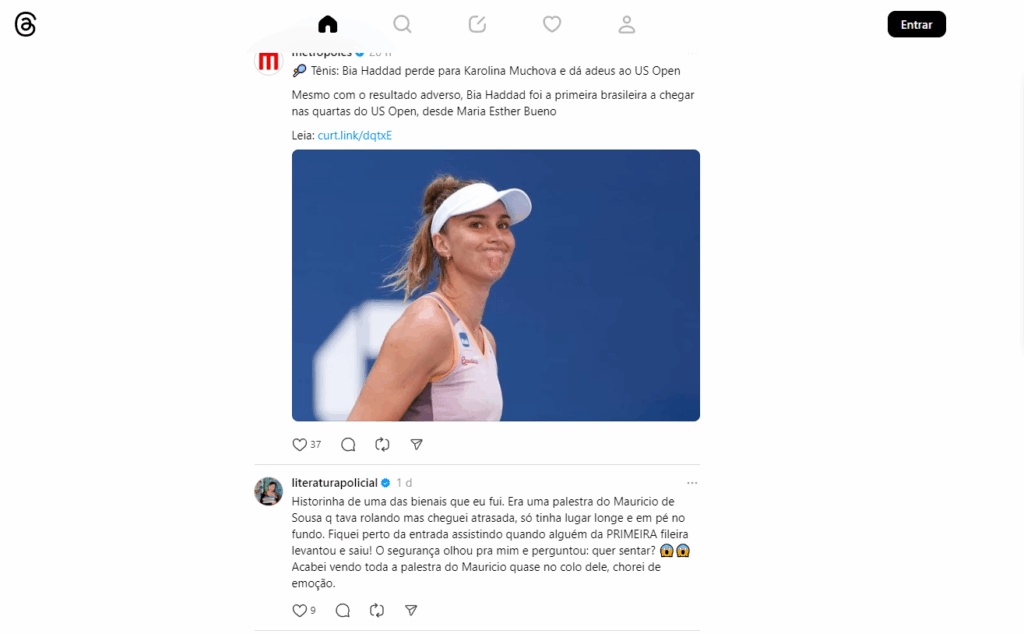Repost the Bia Haddad tennis post
Viewport: 1024px width, 634px height.
point(382,445)
